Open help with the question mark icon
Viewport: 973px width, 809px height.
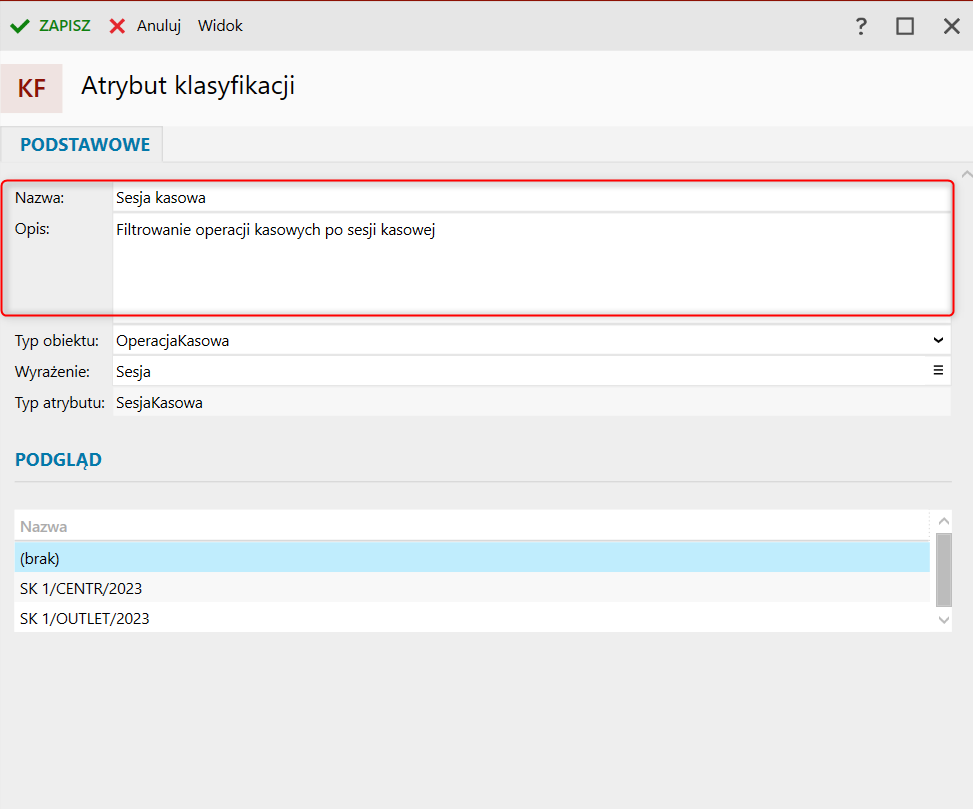tap(861, 26)
